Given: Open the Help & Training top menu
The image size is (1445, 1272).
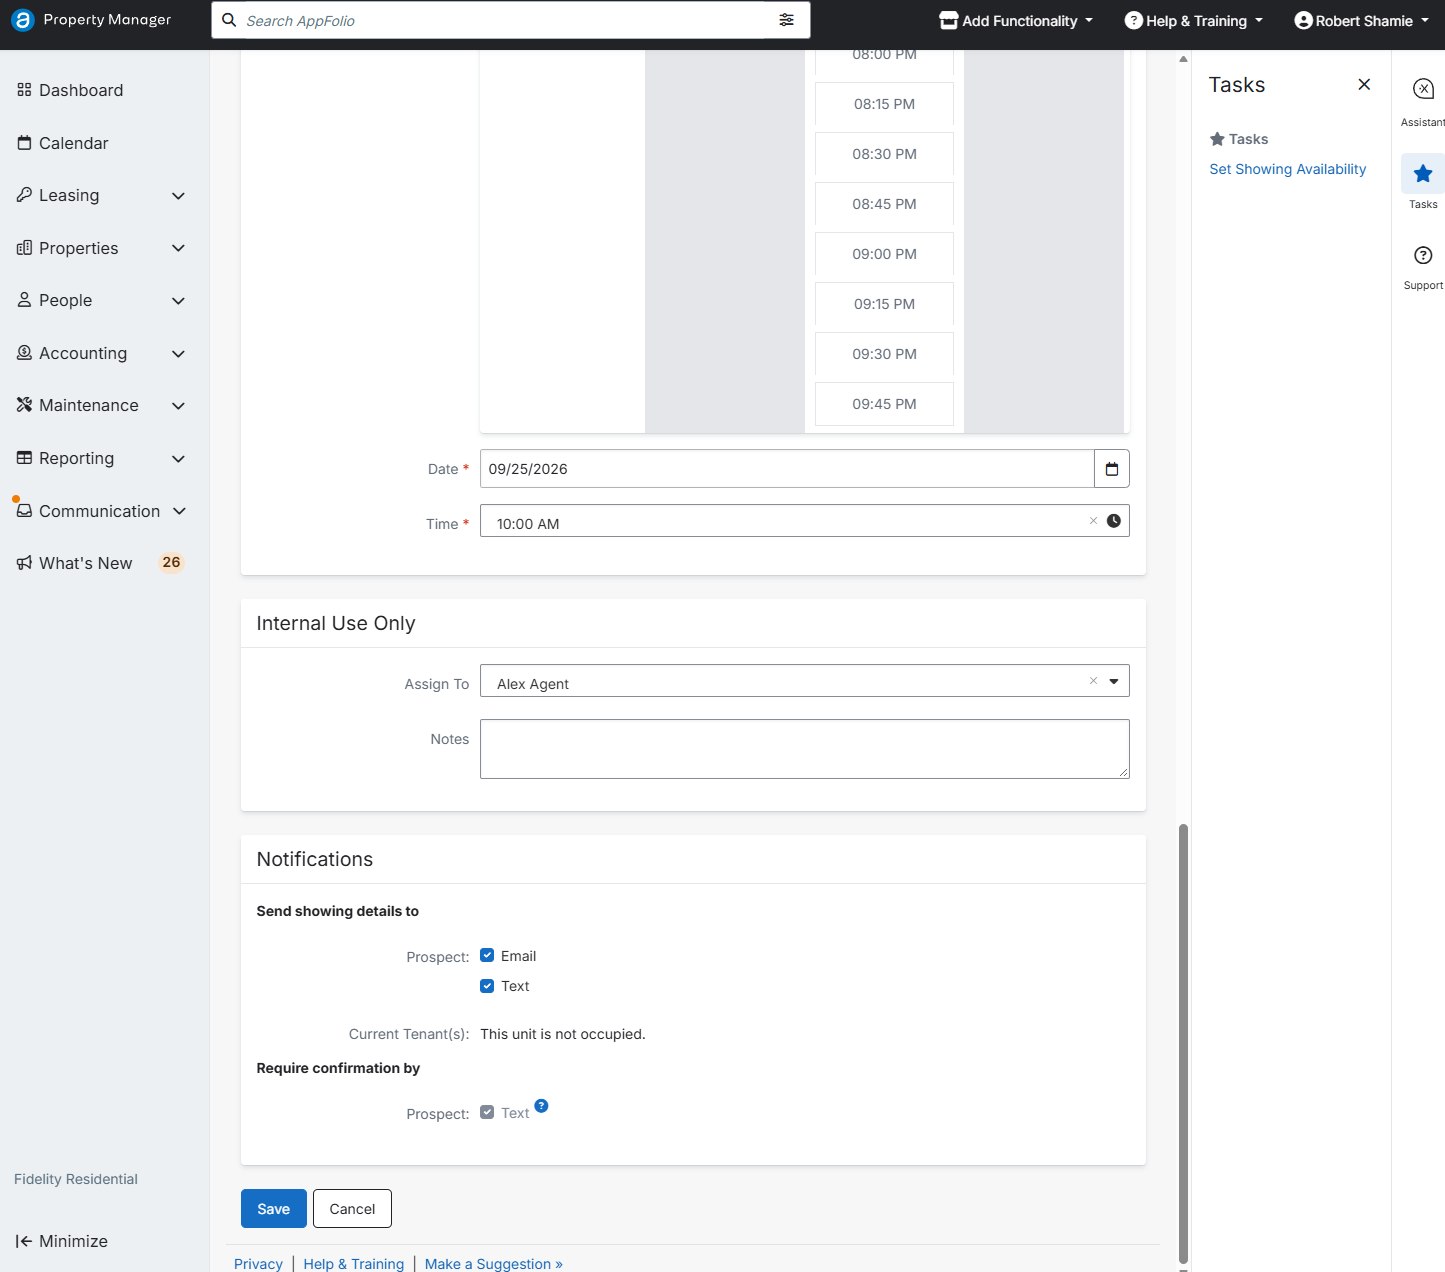Looking at the screenshot, I should coord(1194,21).
